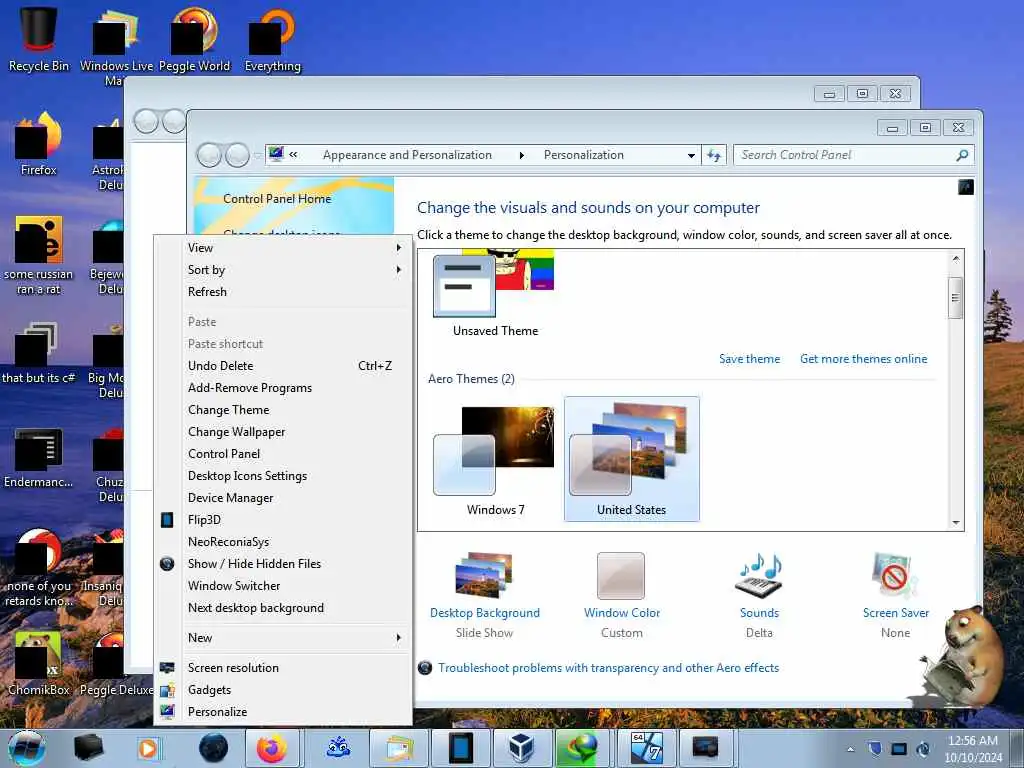Click the Personalization breadcrumb
The image size is (1024, 768).
[x=584, y=155]
